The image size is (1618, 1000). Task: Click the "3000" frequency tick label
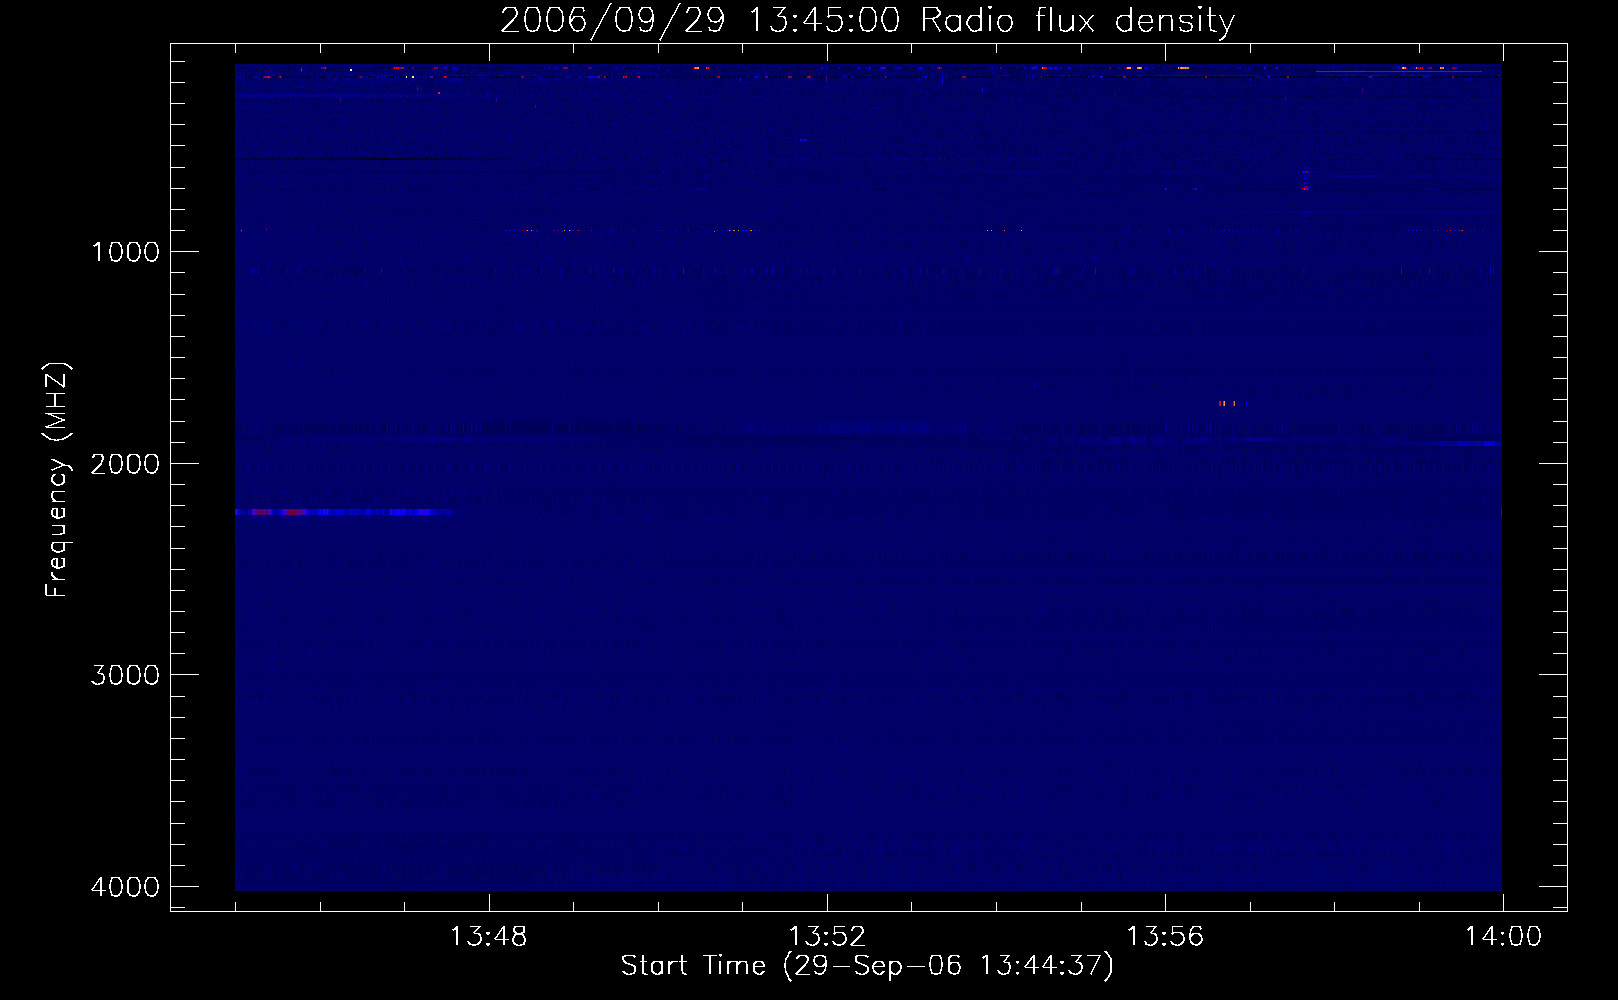click(x=125, y=674)
